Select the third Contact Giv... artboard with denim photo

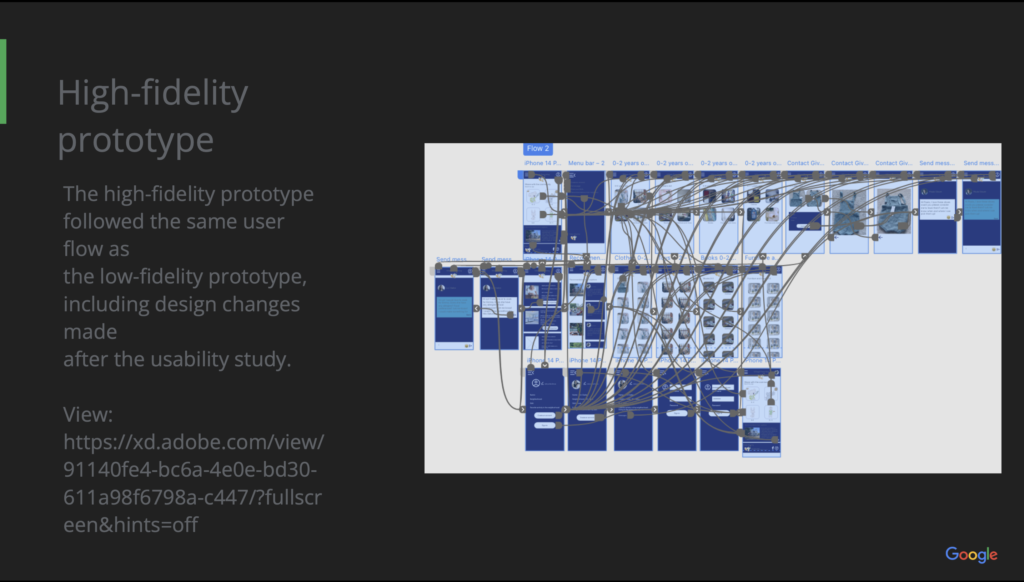(893, 215)
